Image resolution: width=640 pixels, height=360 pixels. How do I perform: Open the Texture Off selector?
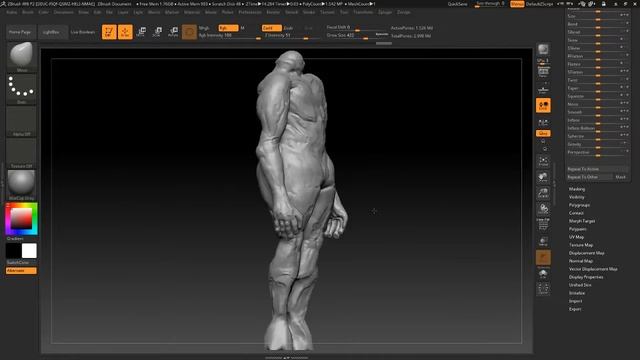point(22,153)
